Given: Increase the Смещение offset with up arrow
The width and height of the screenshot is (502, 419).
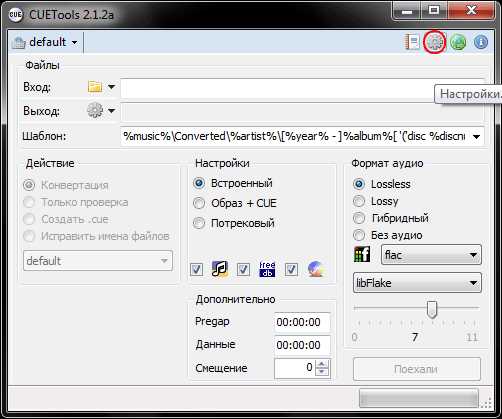Looking at the screenshot, I should click(x=322, y=364).
